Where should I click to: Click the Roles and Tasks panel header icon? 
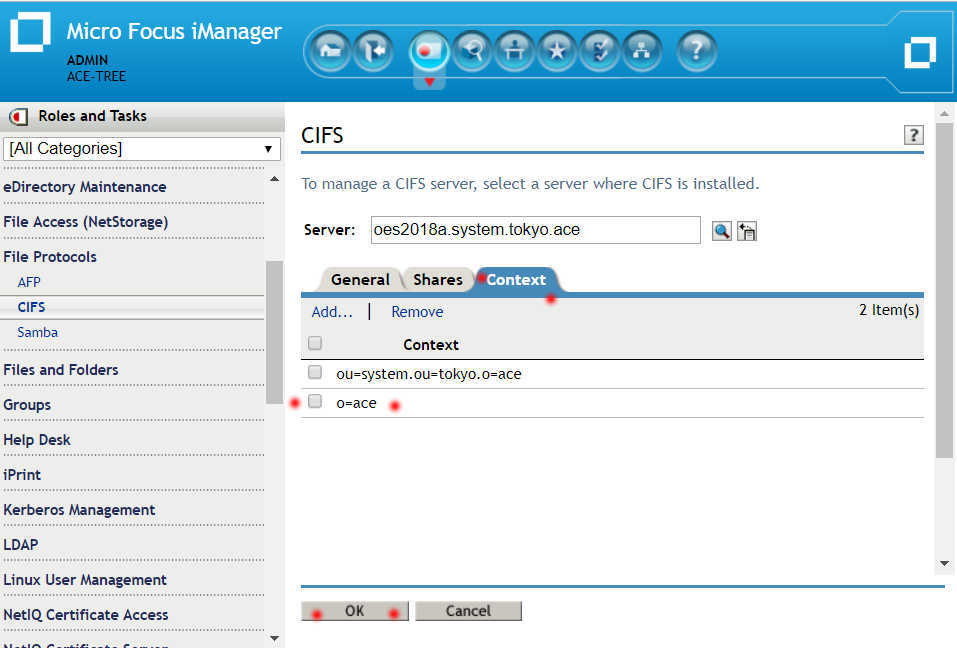click(x=18, y=116)
